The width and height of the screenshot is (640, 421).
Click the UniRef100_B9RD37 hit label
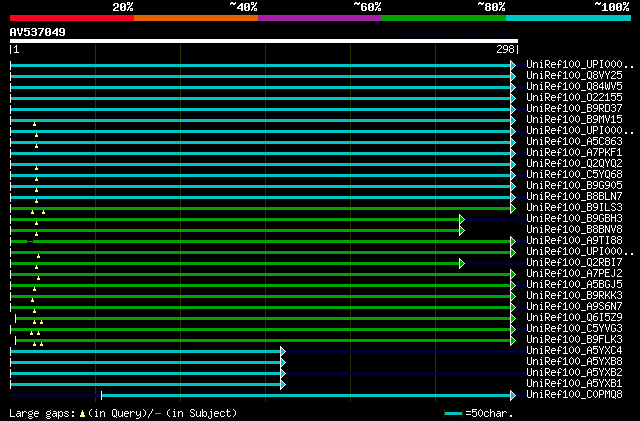click(x=574, y=109)
